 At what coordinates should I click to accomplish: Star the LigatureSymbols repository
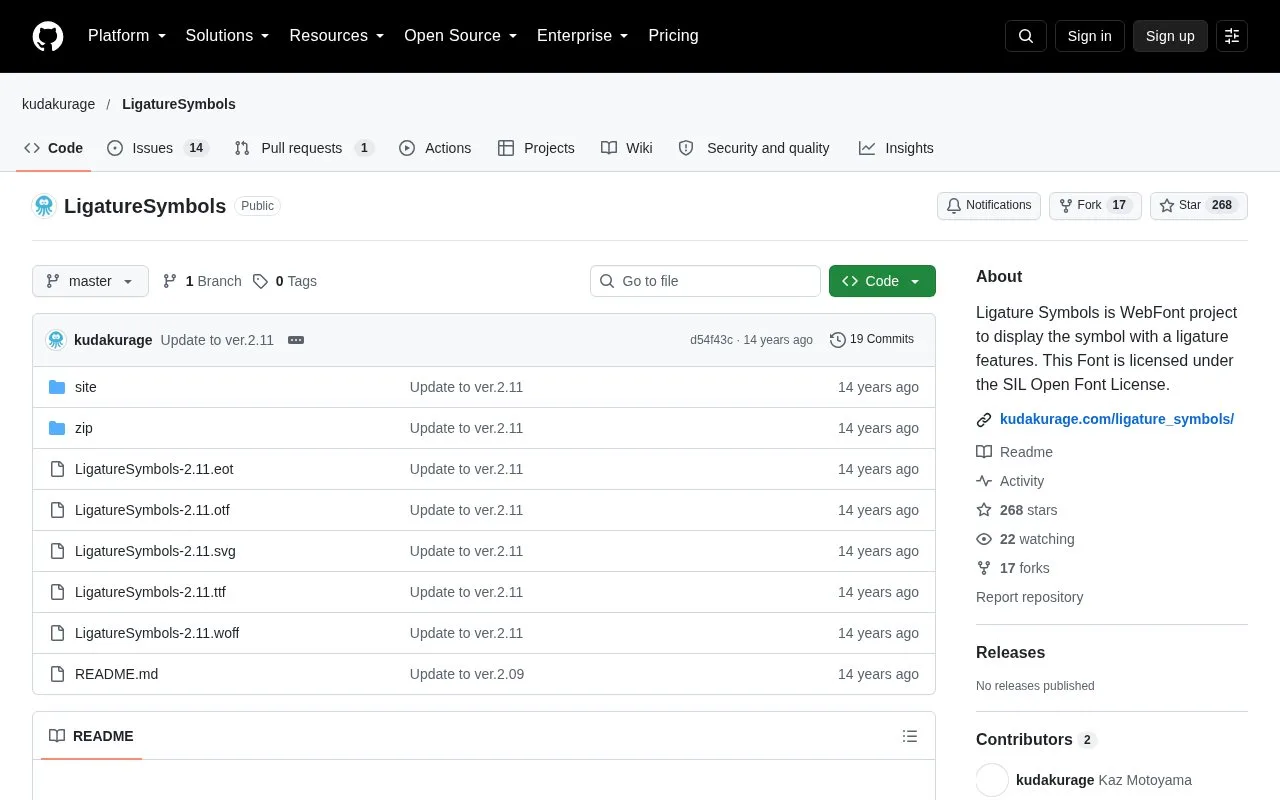[1199, 206]
